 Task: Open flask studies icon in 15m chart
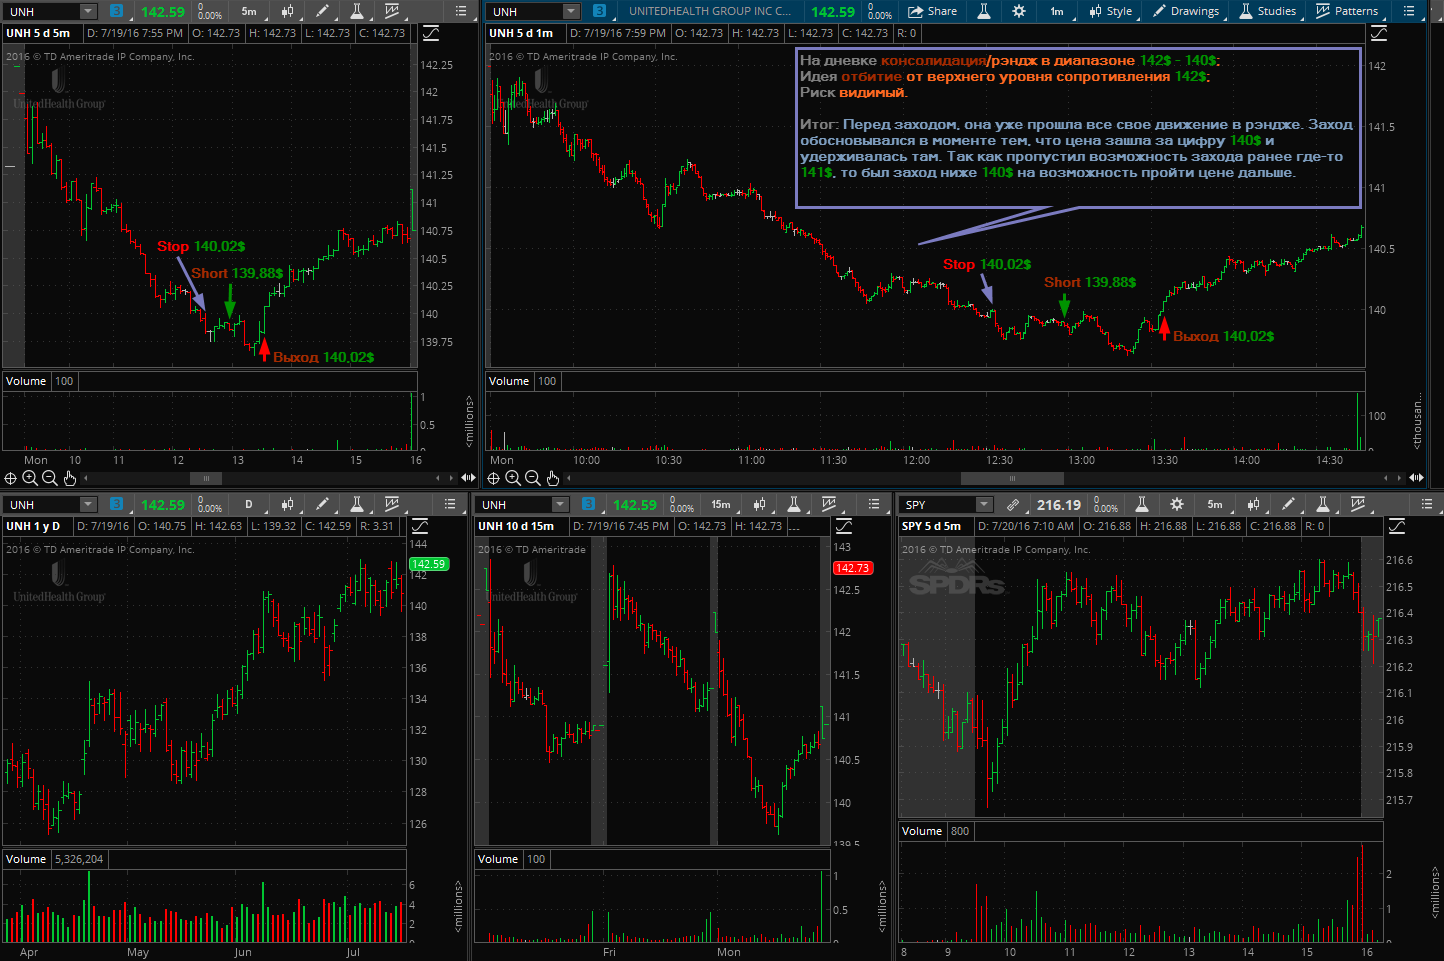pyautogui.click(x=794, y=504)
